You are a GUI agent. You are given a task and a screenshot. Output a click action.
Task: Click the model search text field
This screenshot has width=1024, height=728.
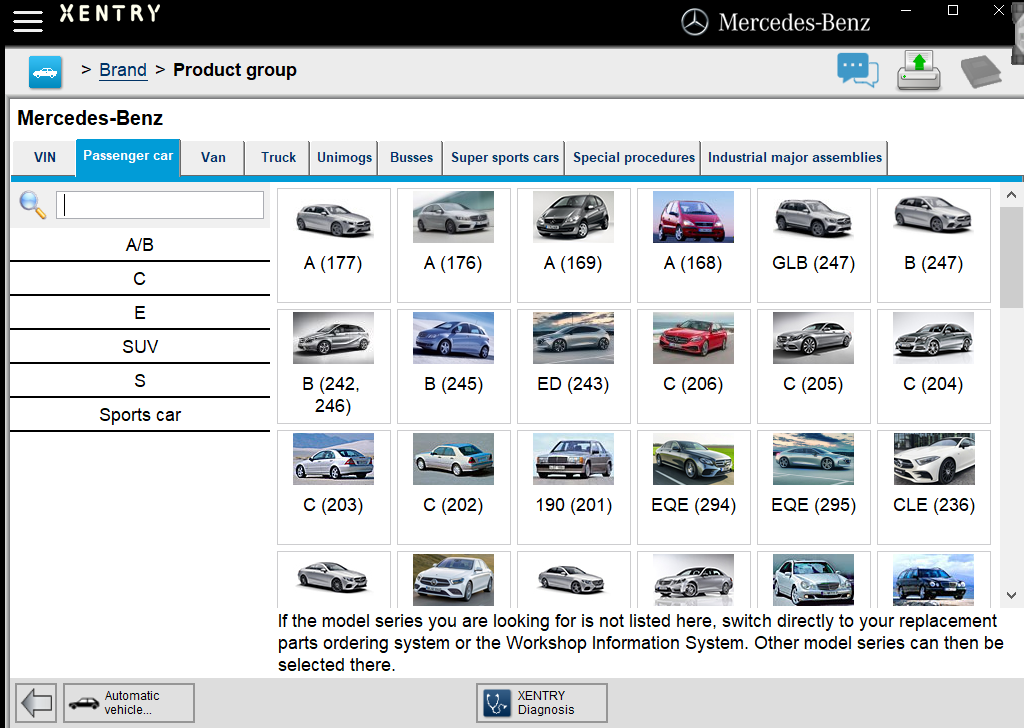(160, 205)
